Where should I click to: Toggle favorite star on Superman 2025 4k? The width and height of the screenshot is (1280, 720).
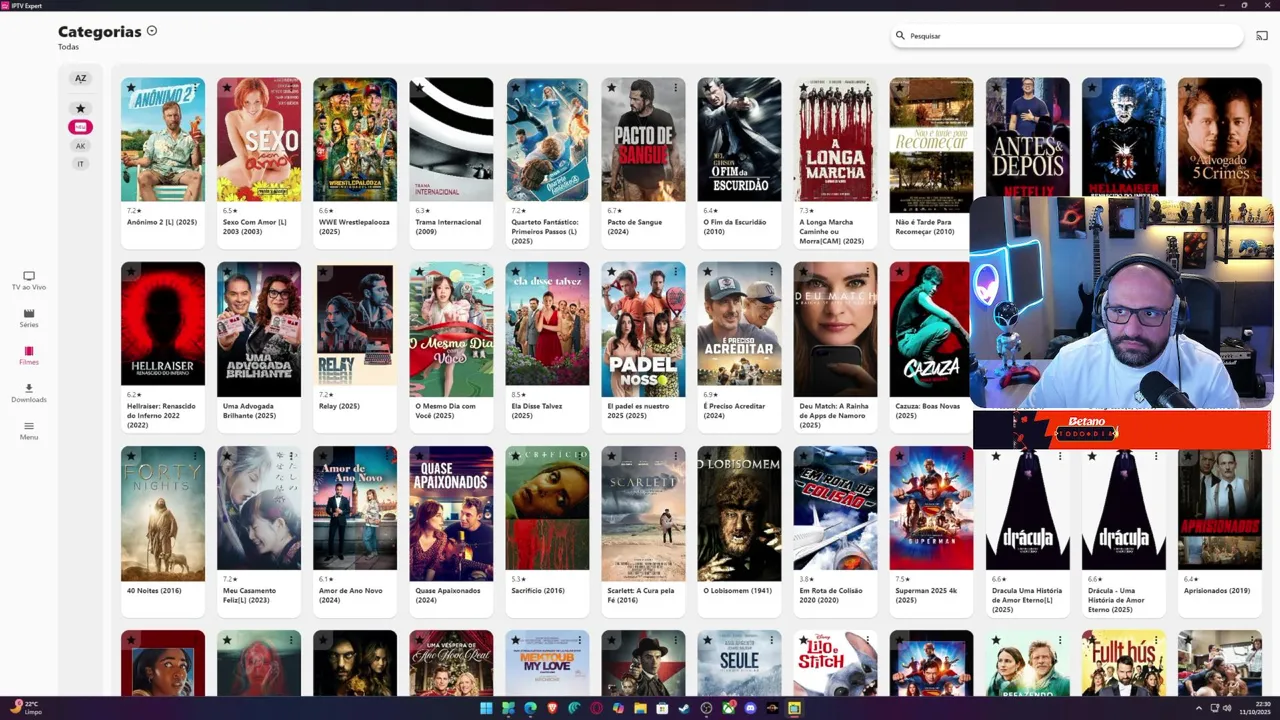tap(899, 456)
